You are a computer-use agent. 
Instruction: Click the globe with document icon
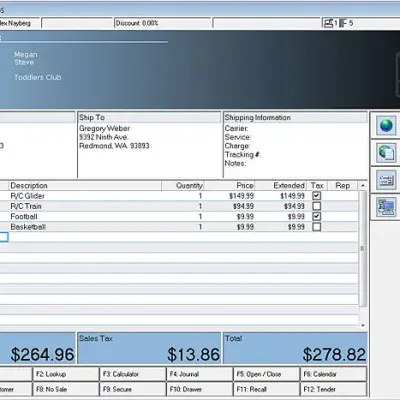pyautogui.click(x=386, y=153)
